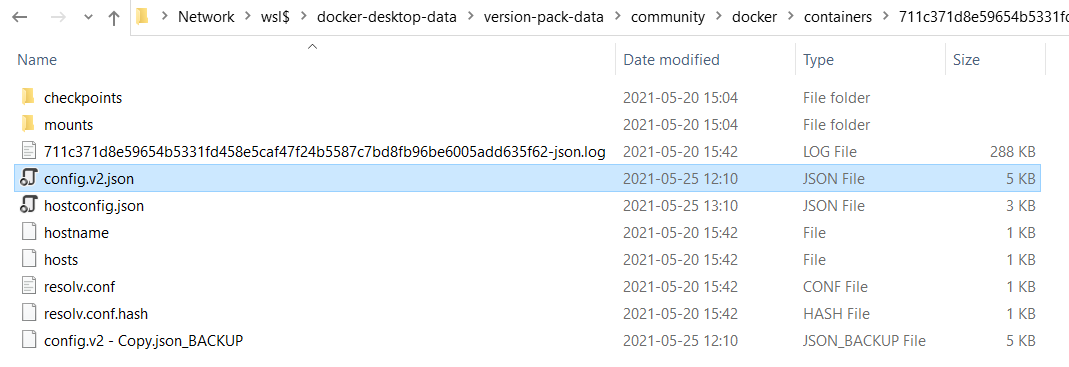The height and width of the screenshot is (367, 1069).
Task: Go up one folder level
Action: (114, 18)
